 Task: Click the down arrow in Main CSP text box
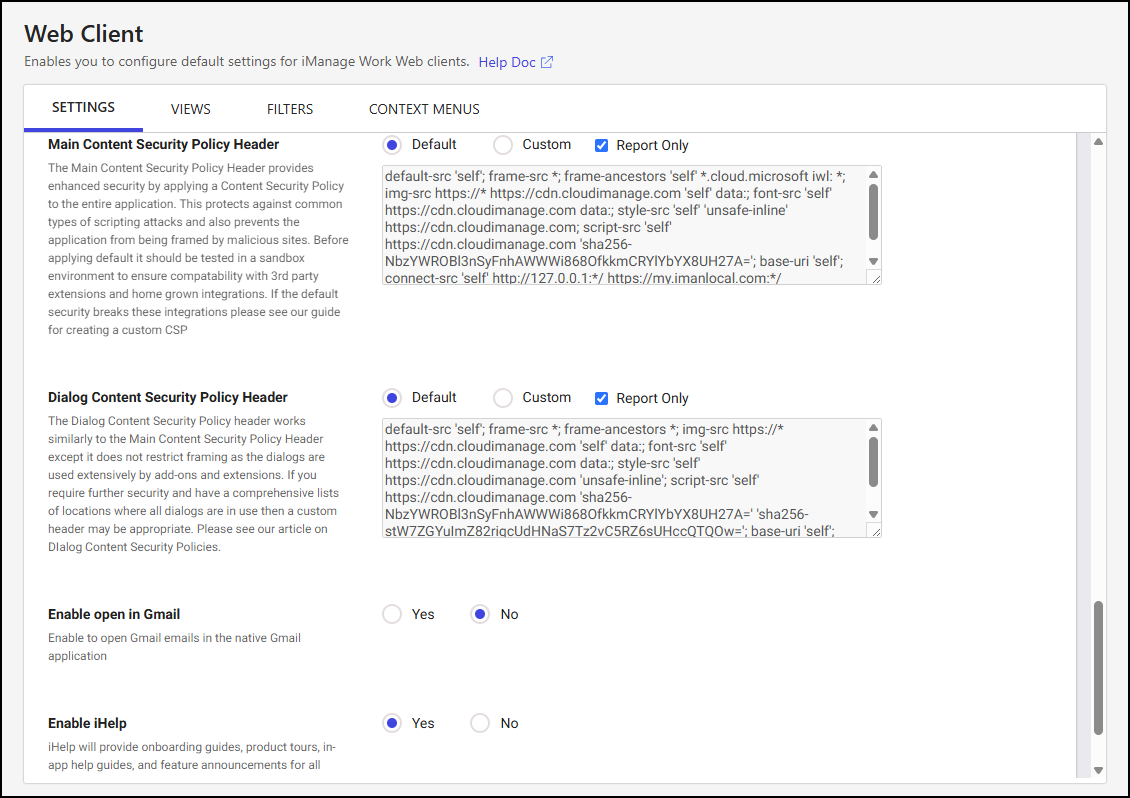click(x=873, y=261)
